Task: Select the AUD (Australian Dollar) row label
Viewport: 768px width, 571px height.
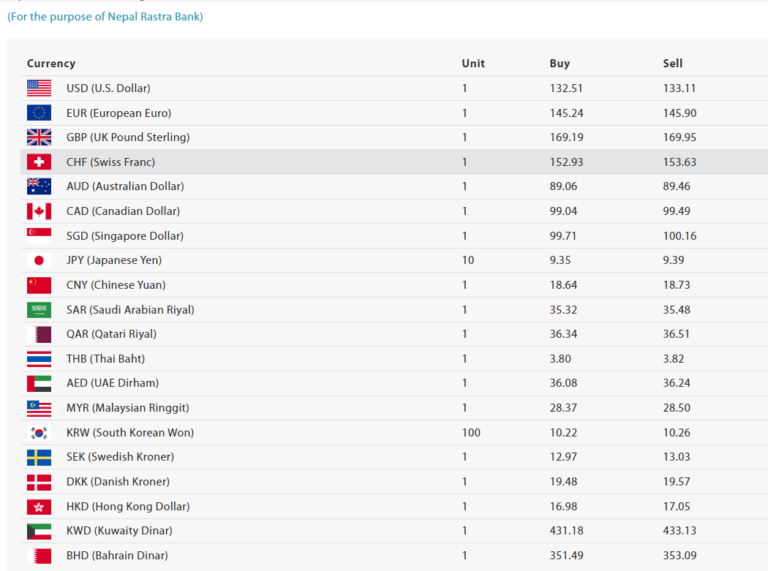Action: (125, 186)
